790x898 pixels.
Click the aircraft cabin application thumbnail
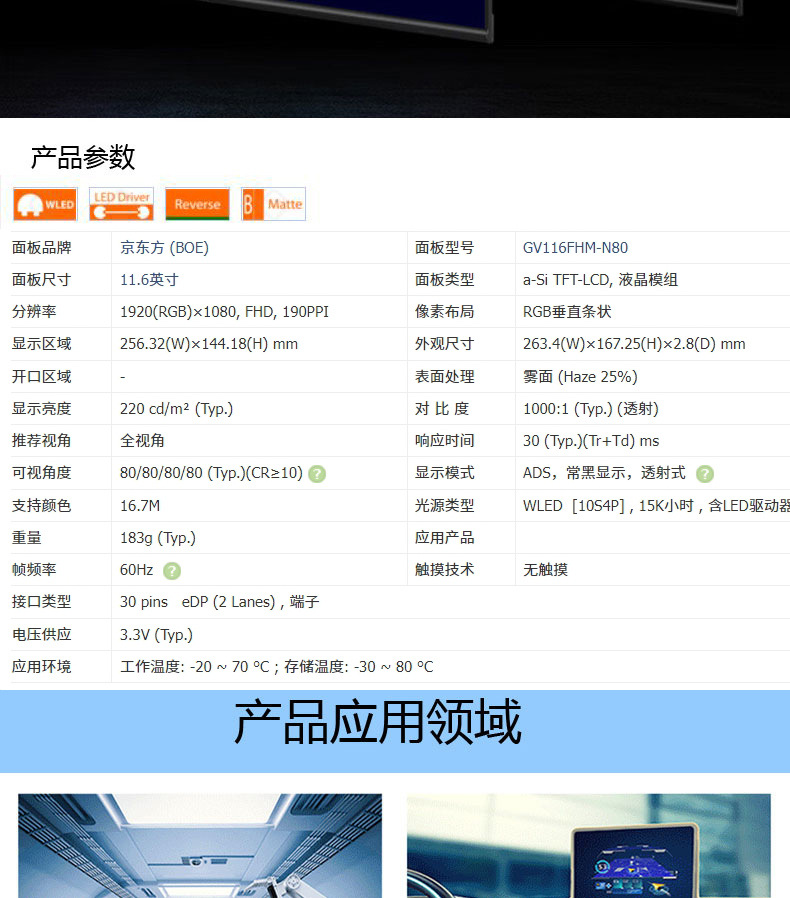point(200,845)
